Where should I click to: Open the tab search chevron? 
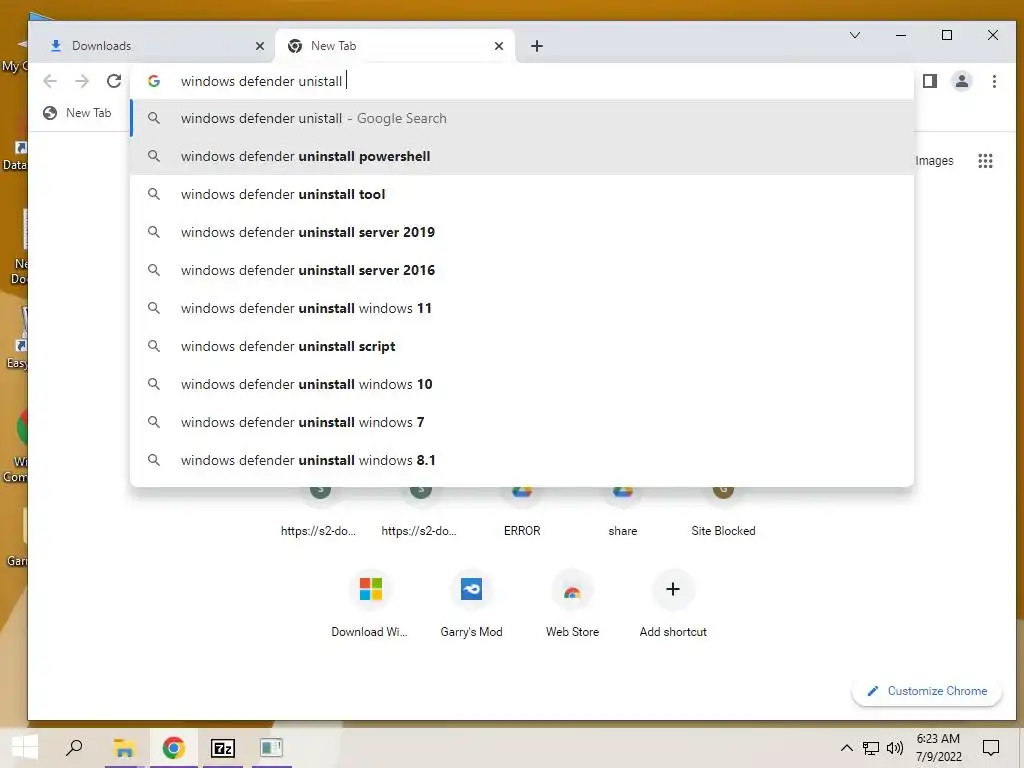(854, 35)
